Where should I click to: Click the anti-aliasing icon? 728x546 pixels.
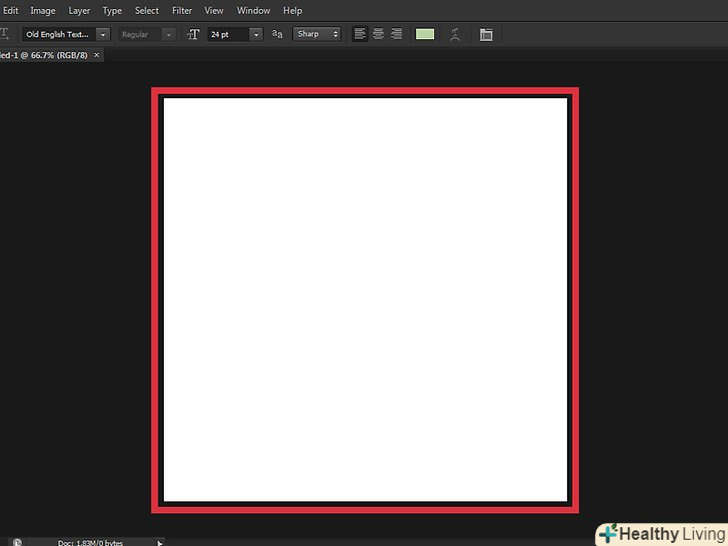click(277, 34)
